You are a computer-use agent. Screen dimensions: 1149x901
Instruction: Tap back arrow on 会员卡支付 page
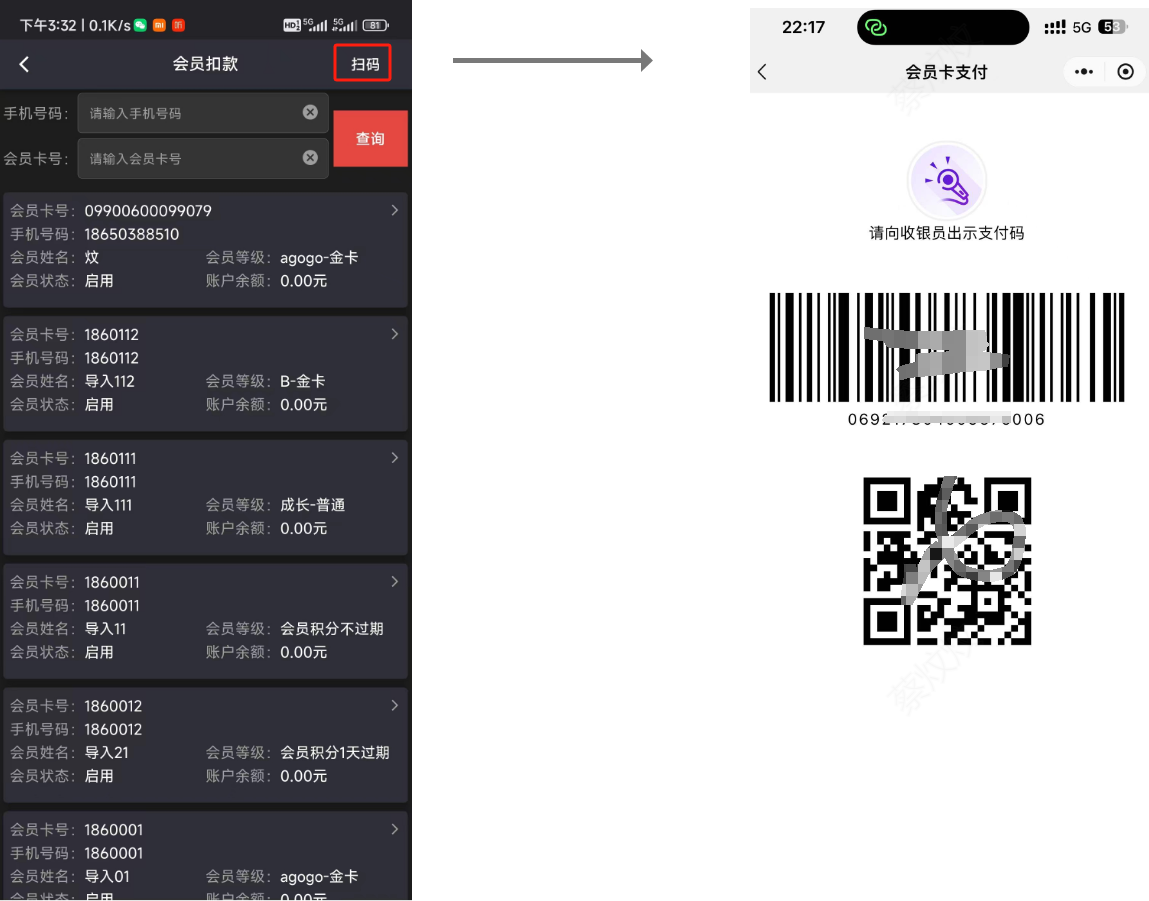762,72
